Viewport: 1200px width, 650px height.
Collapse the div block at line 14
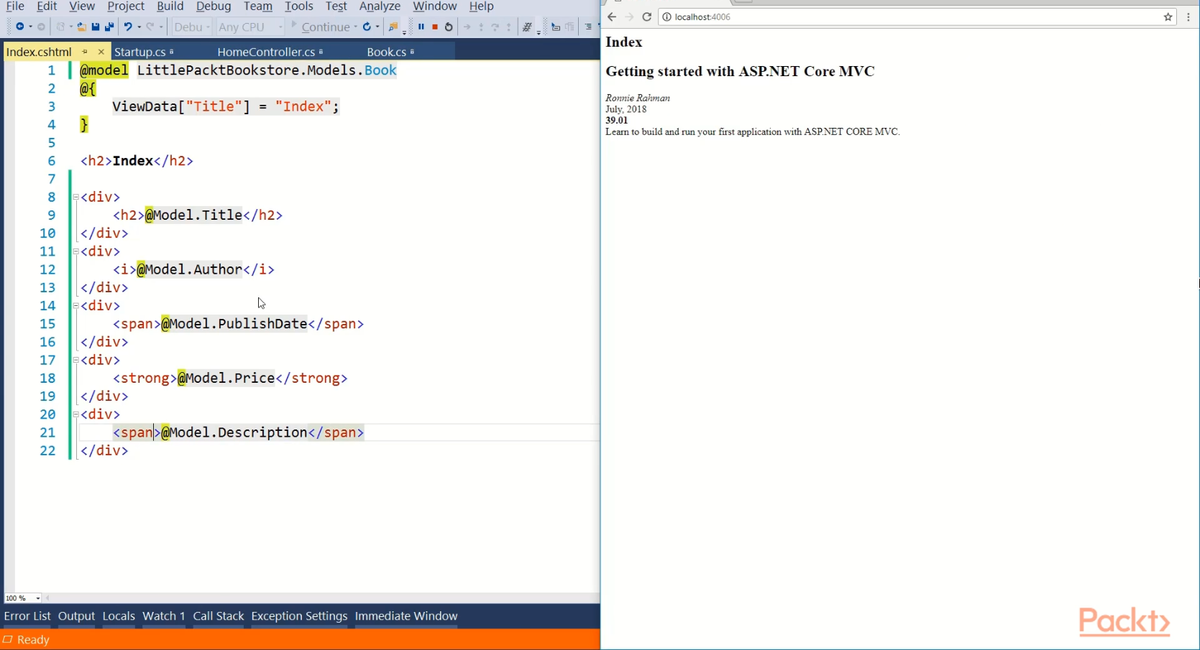click(75, 306)
